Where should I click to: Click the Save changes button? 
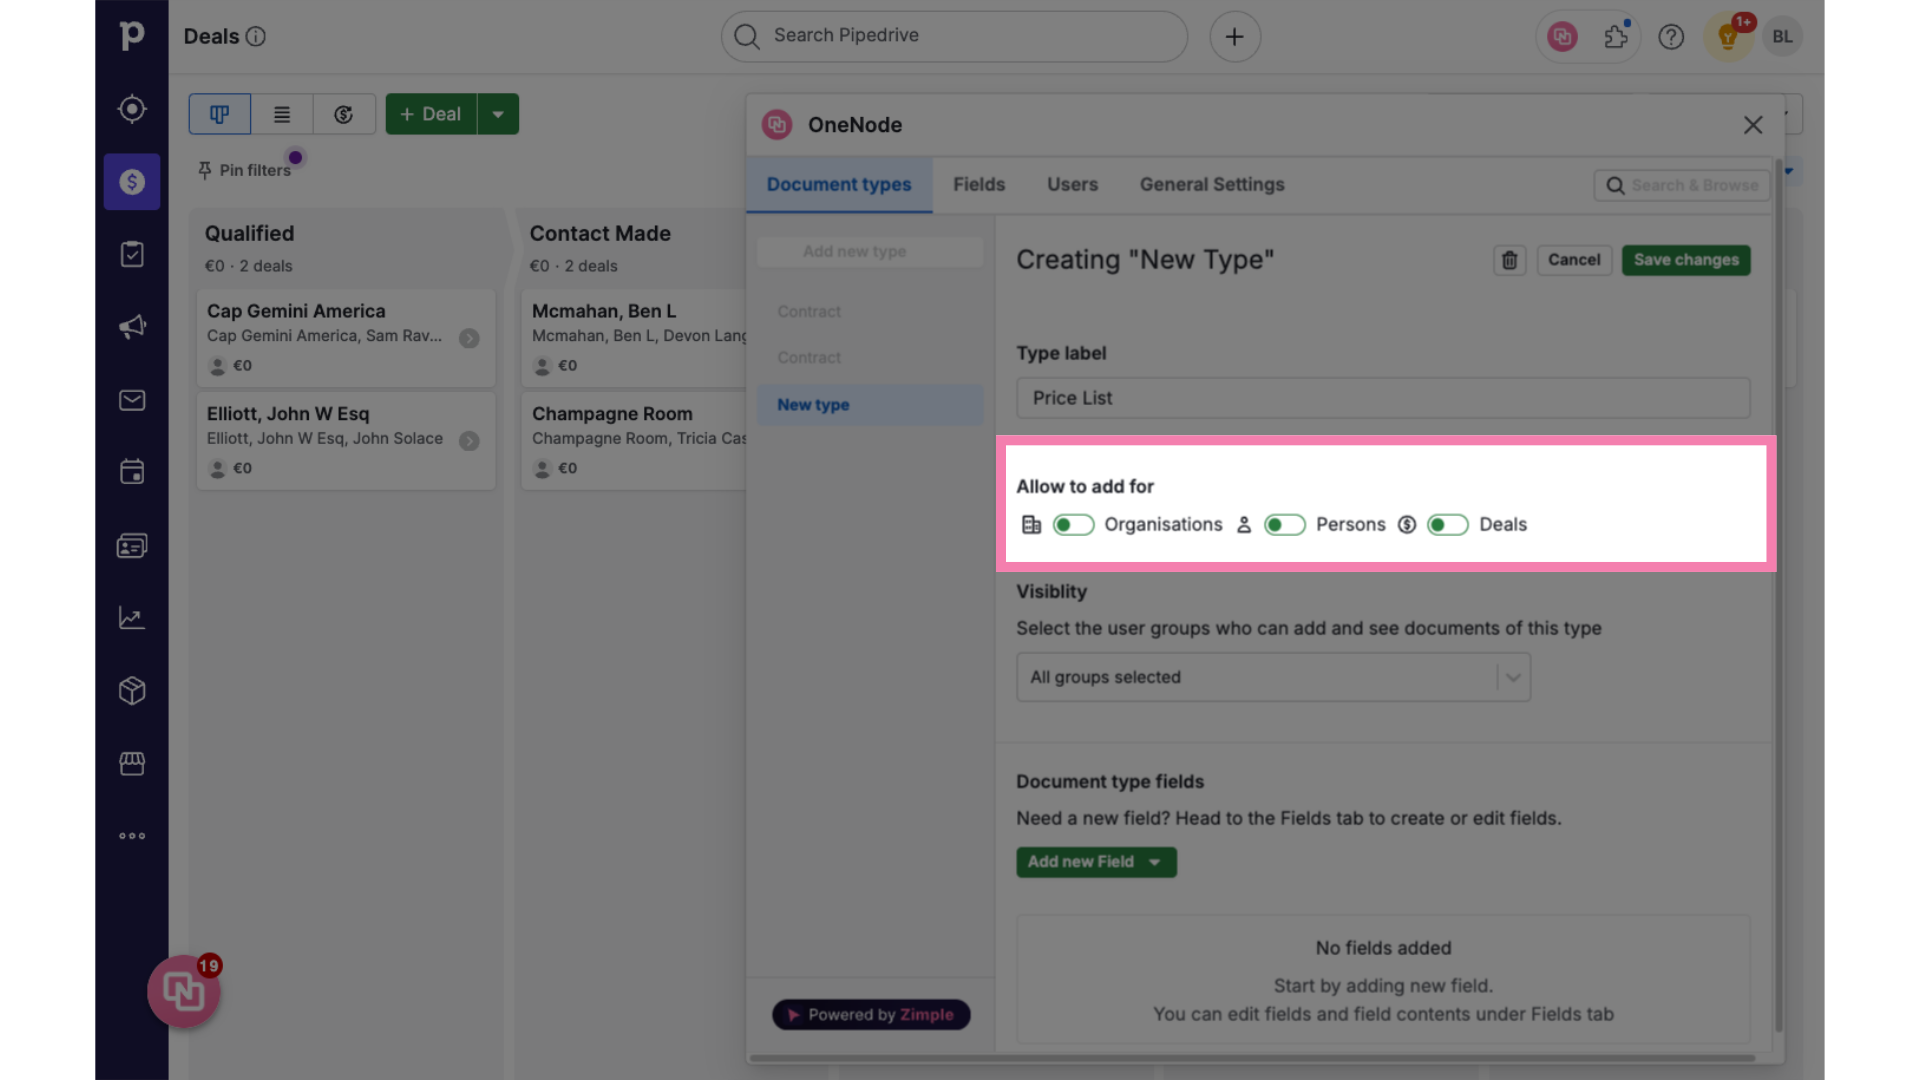[1685, 260]
